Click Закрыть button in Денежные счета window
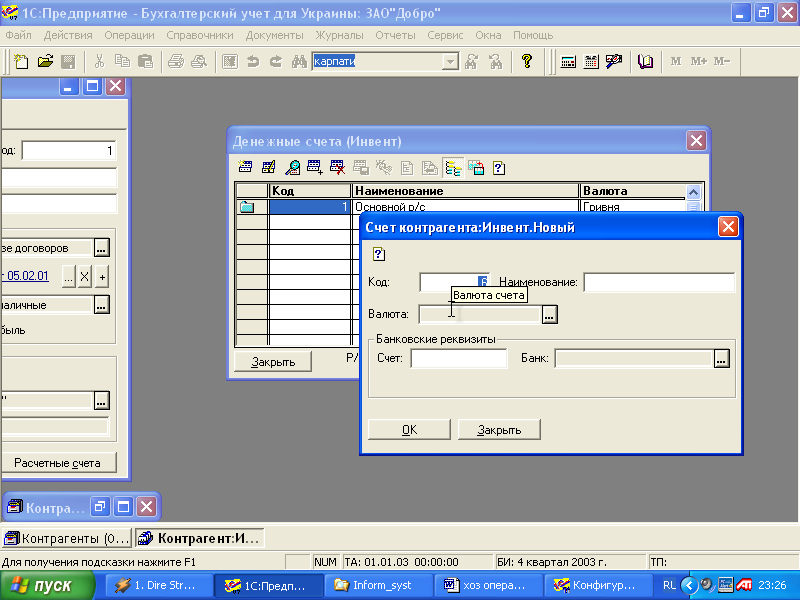The image size is (800, 600). pyautogui.click(x=273, y=362)
